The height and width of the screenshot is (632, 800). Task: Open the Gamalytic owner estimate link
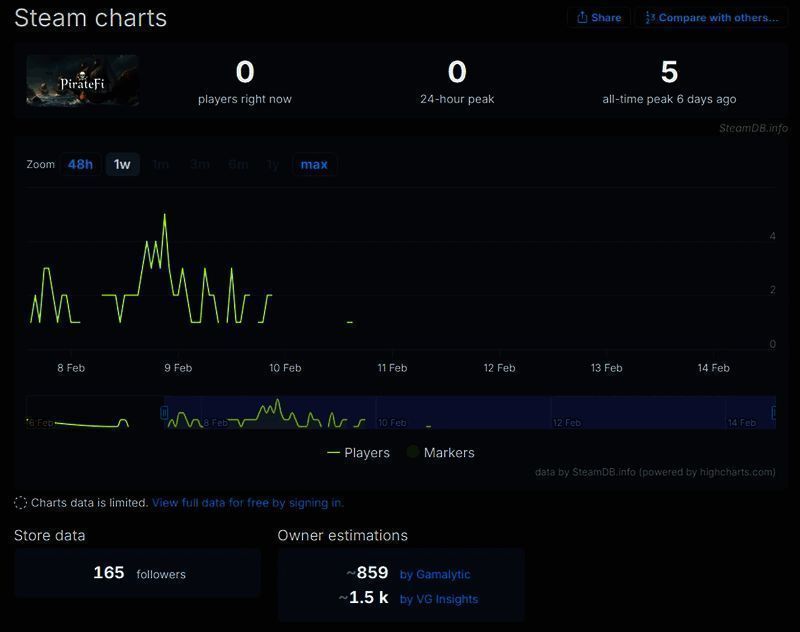(435, 574)
